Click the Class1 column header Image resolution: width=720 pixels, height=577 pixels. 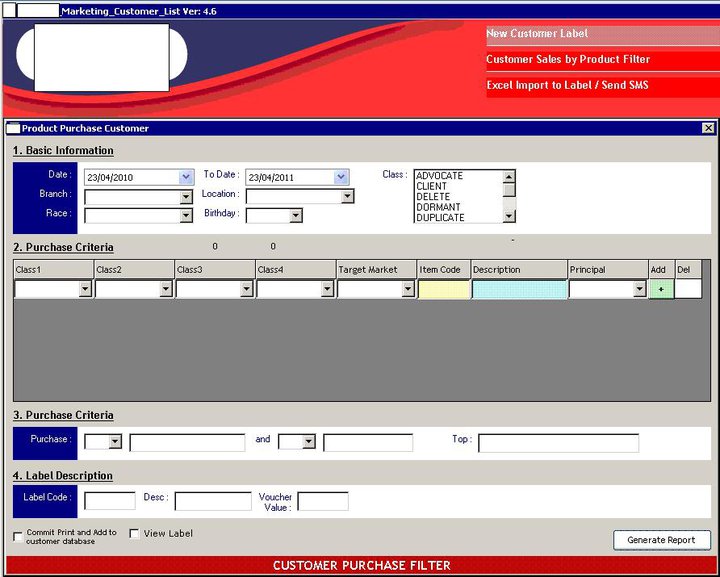tap(53, 269)
